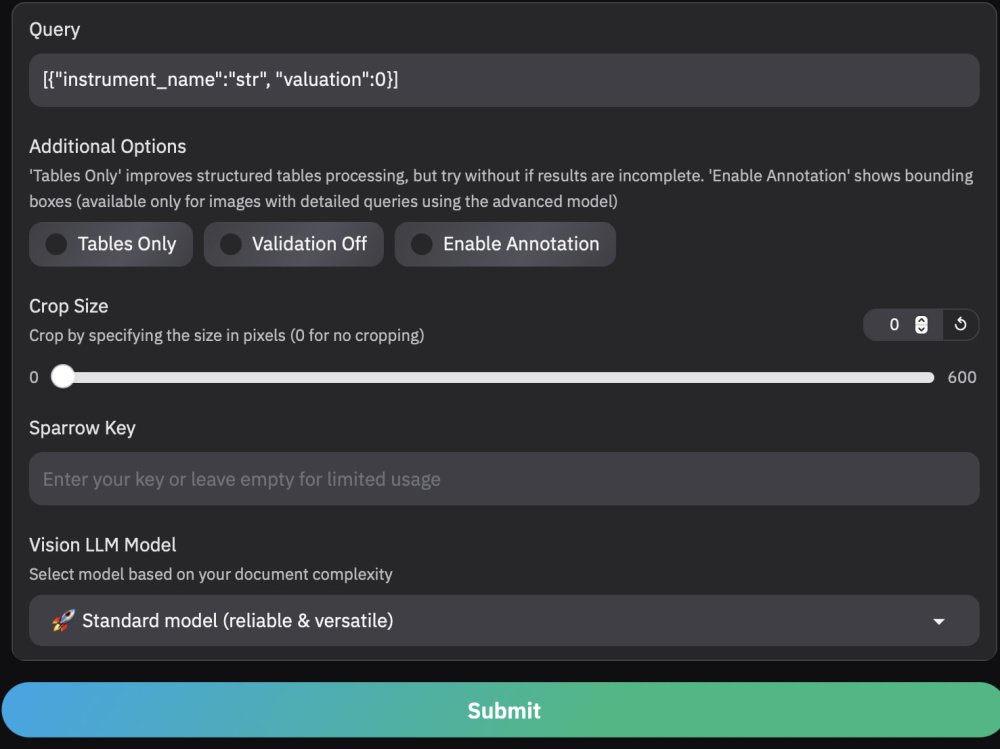Click the Query input field
Image resolution: width=1000 pixels, height=749 pixels.
point(504,80)
